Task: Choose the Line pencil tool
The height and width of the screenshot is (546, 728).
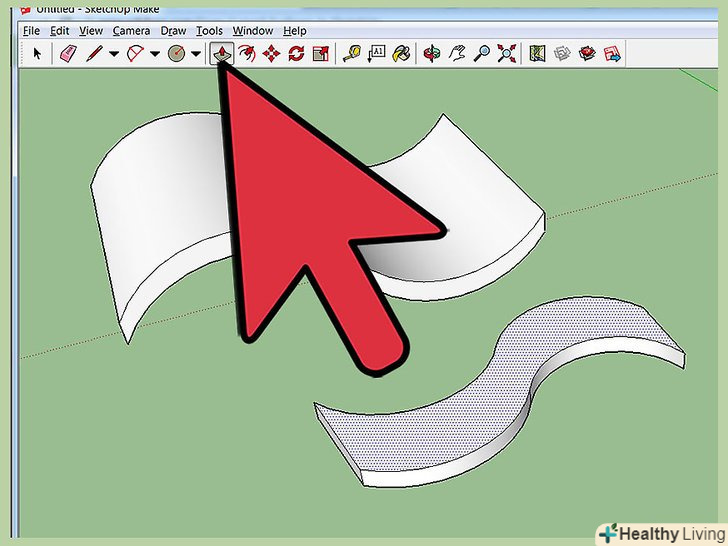Action: [x=94, y=53]
